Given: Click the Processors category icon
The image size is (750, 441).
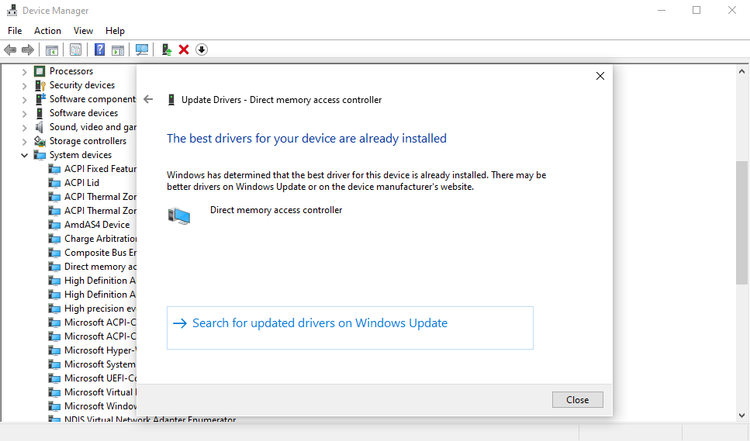Looking at the screenshot, I should pos(39,71).
